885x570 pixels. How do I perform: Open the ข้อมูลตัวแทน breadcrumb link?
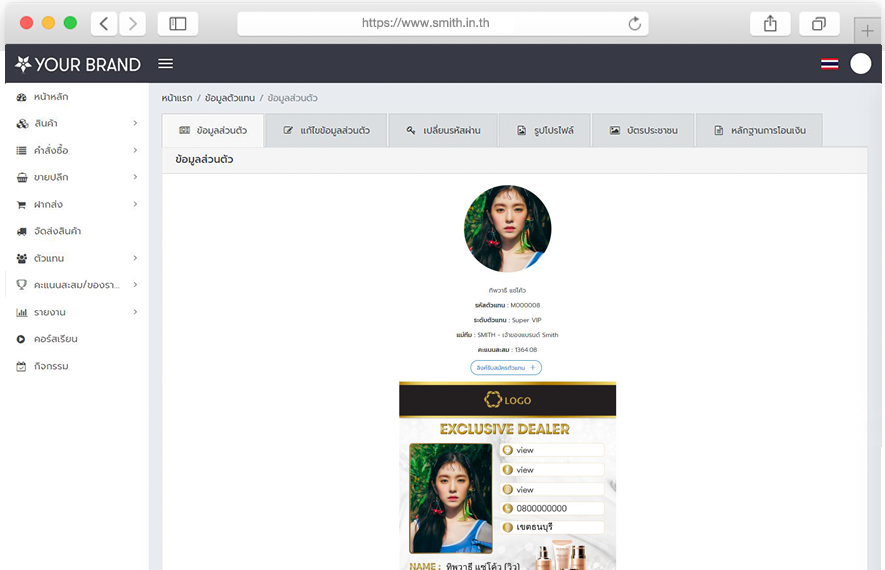tap(230, 98)
